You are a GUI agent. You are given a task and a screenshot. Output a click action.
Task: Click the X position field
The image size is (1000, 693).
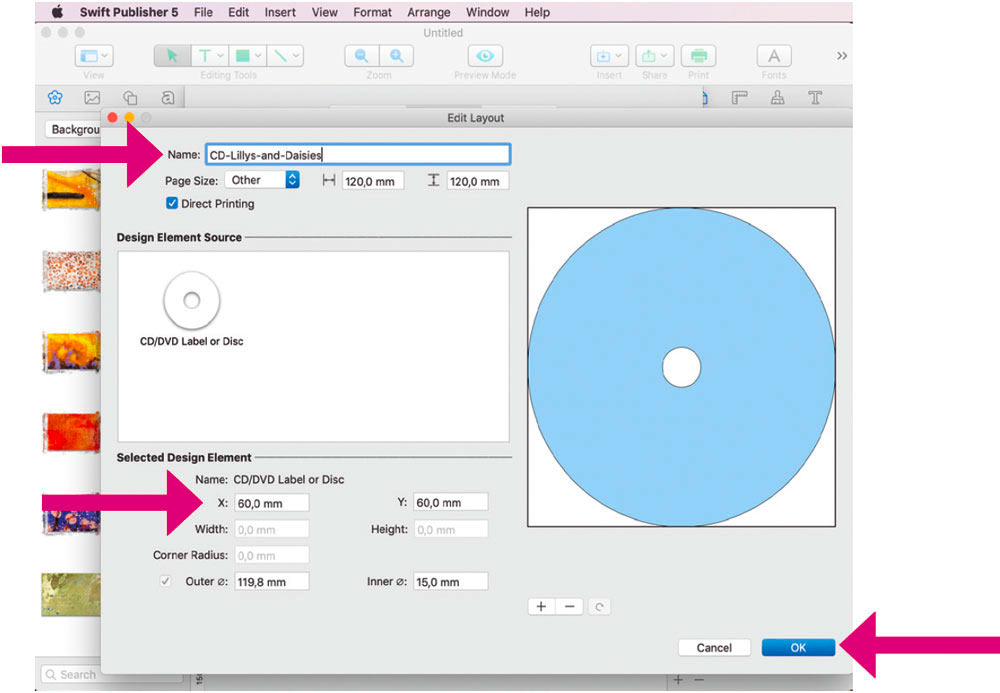tap(272, 503)
